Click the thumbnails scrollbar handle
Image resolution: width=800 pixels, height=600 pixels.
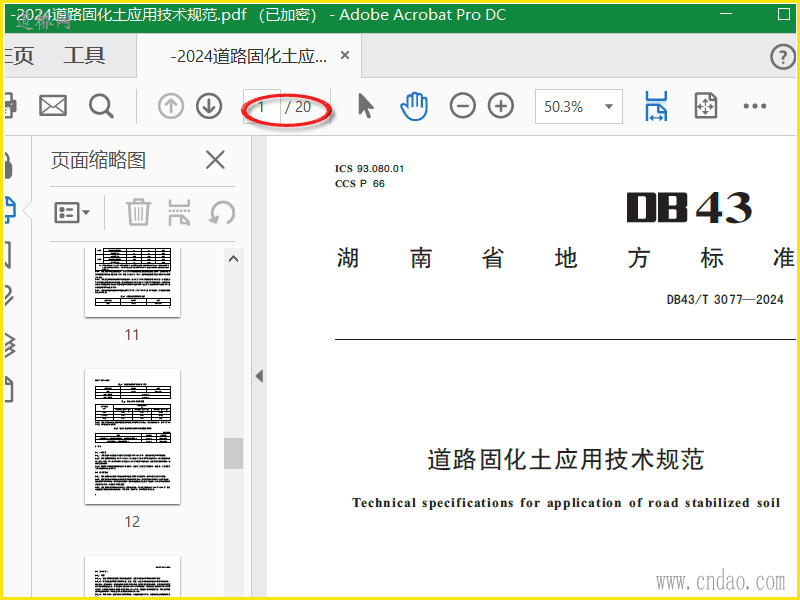coord(233,453)
